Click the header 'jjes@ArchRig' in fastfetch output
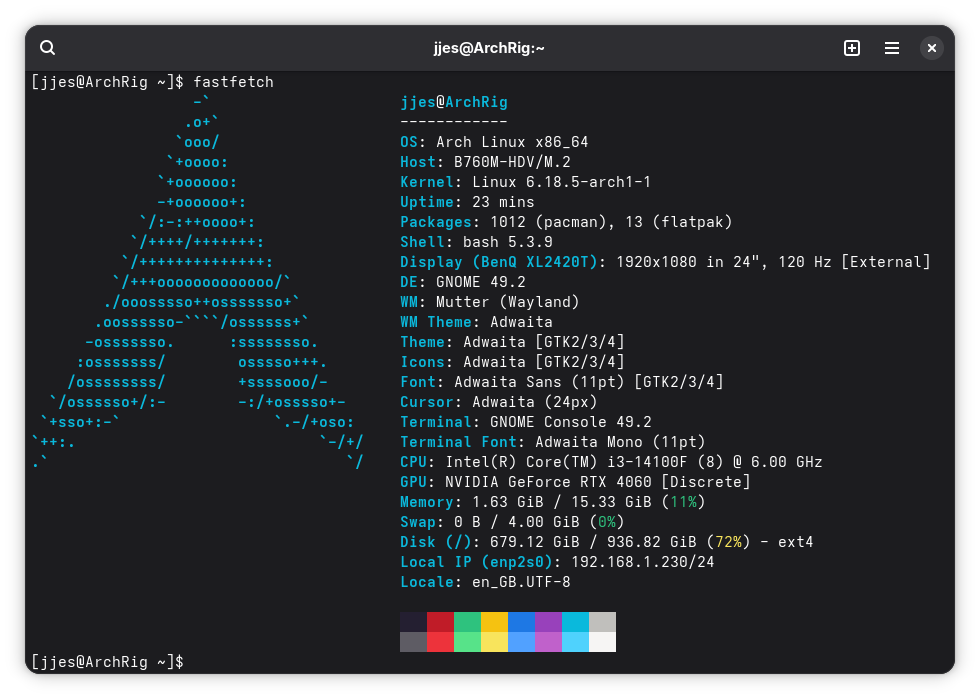Viewport: 980px width, 699px height. tap(454, 102)
